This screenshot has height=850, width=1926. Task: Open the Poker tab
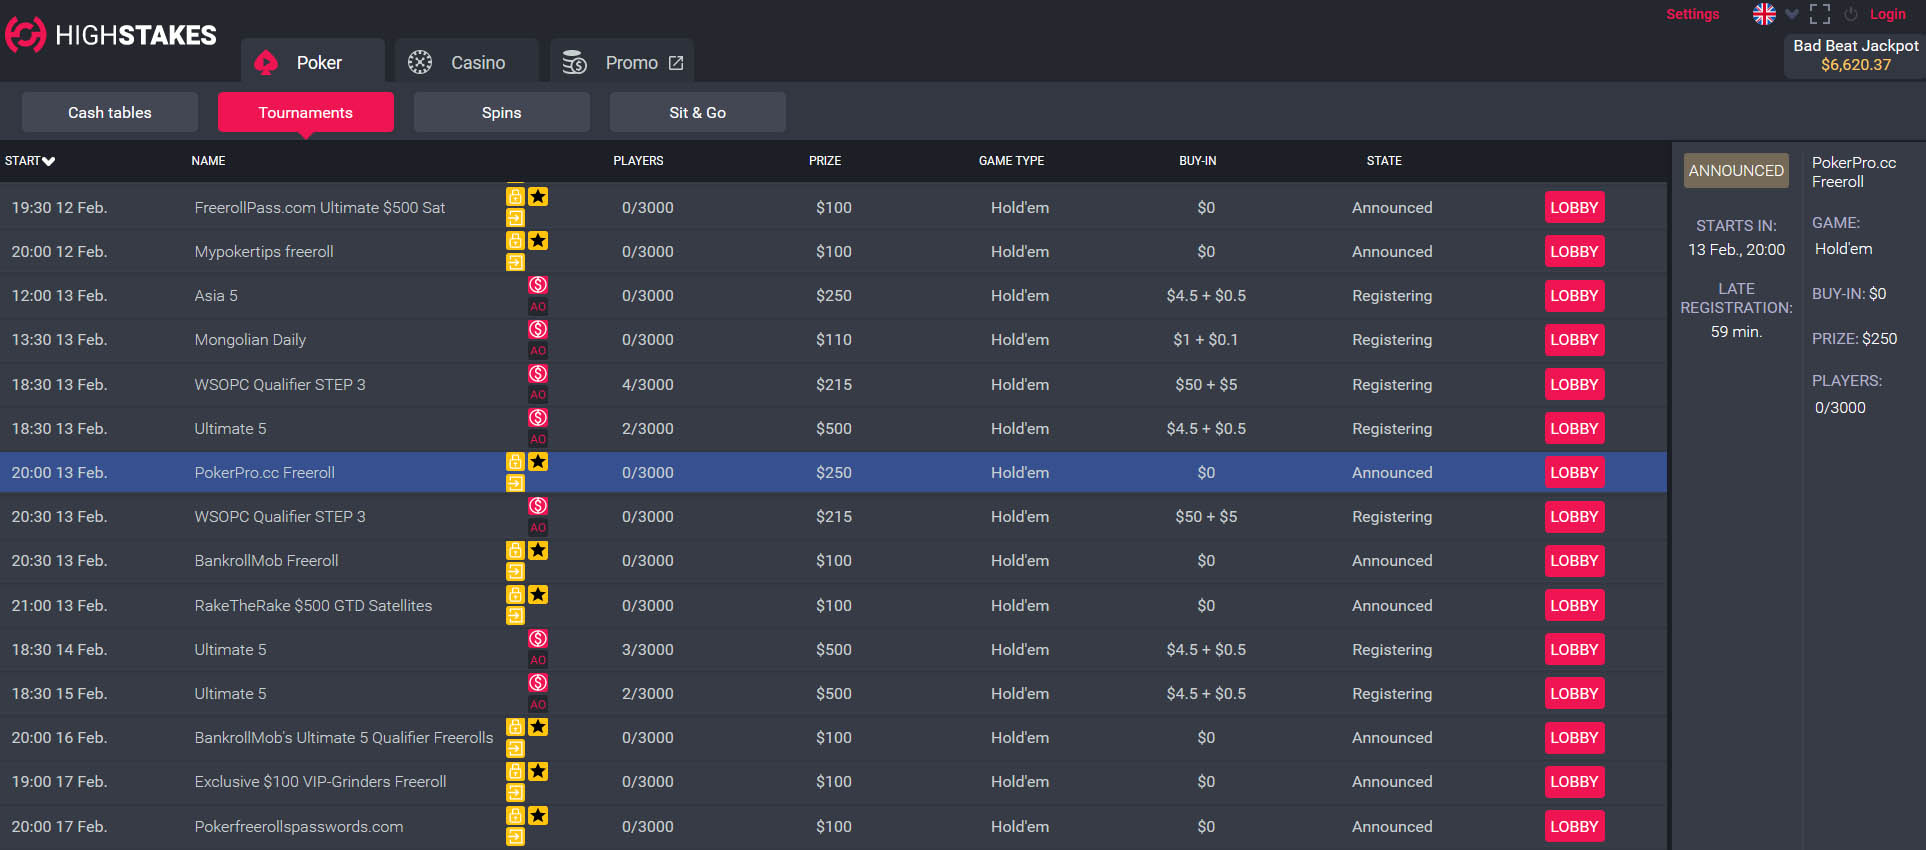(x=313, y=62)
